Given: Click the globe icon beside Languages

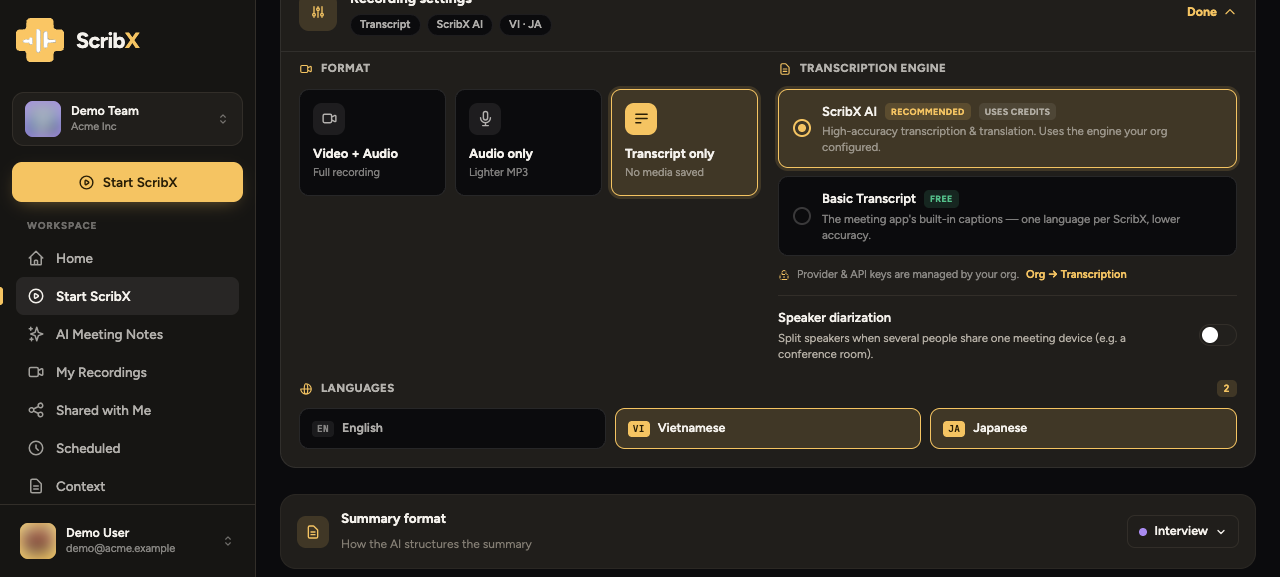Looking at the screenshot, I should (306, 388).
